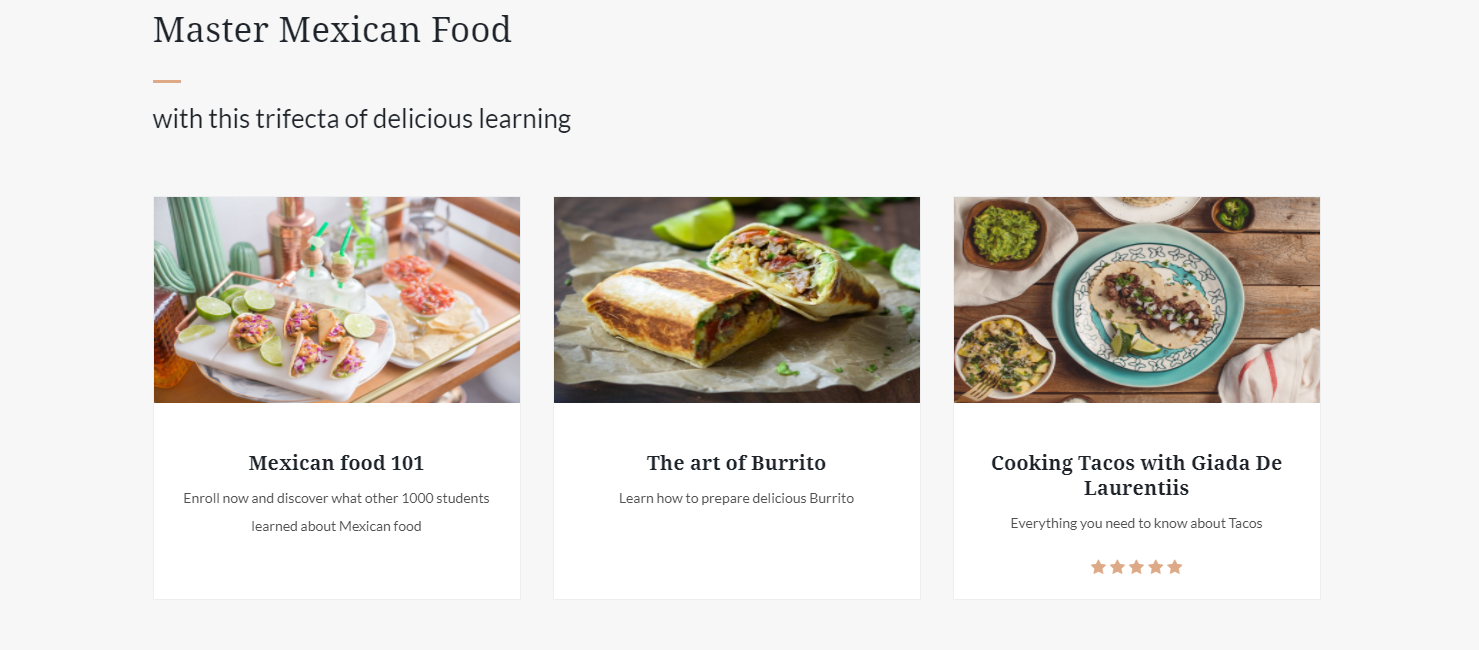Click the orange divider line under the heading
The width and height of the screenshot is (1479, 650).
(167, 81)
